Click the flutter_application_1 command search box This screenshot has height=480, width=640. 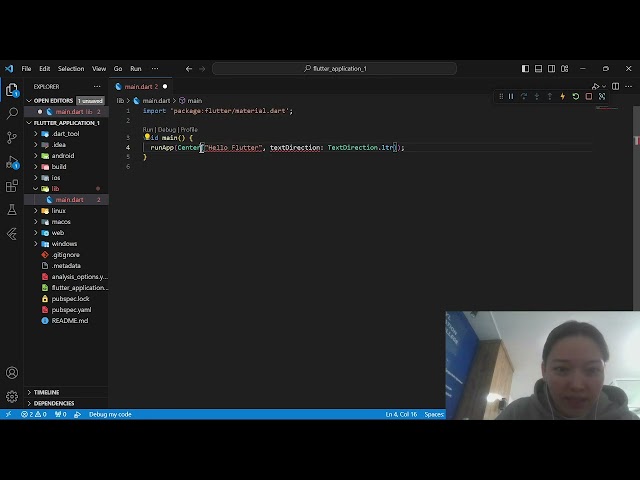coord(334,69)
